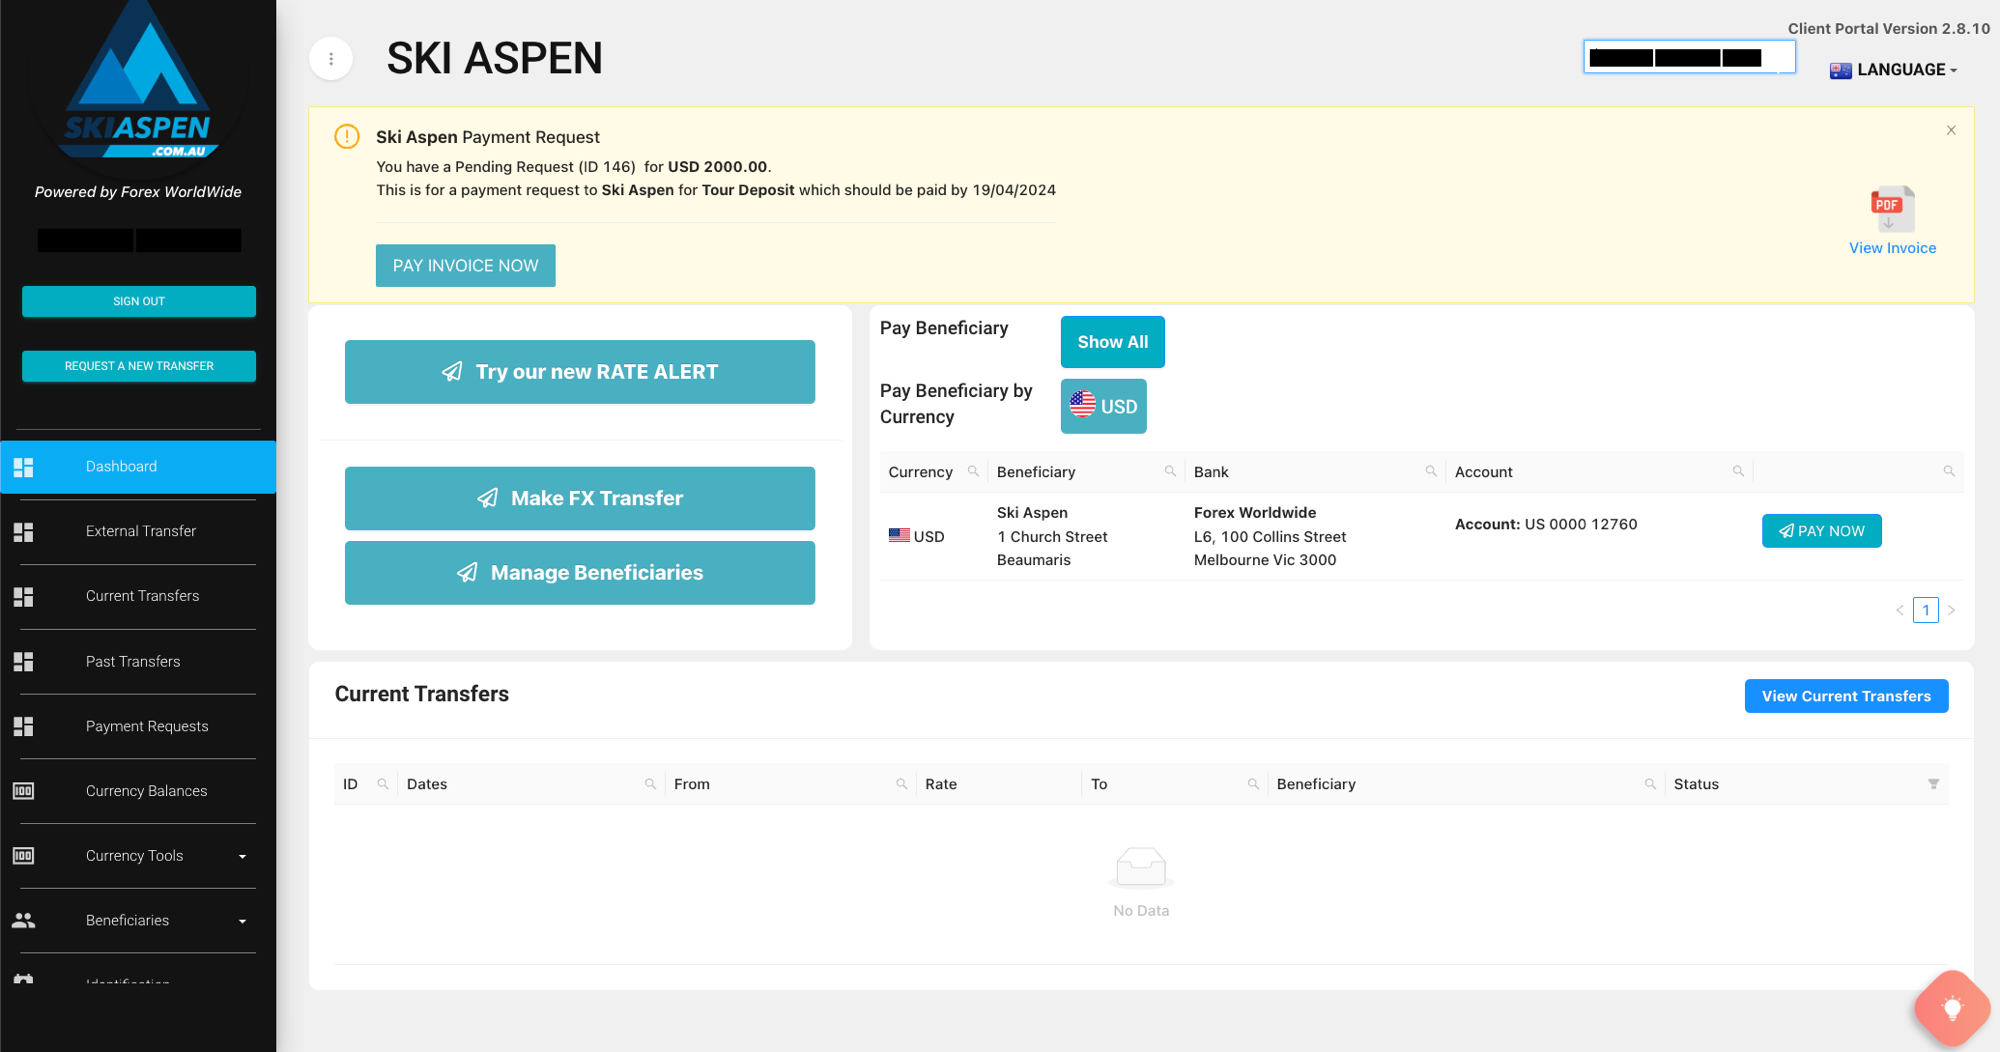Go to Past Transfers page

(x=133, y=662)
